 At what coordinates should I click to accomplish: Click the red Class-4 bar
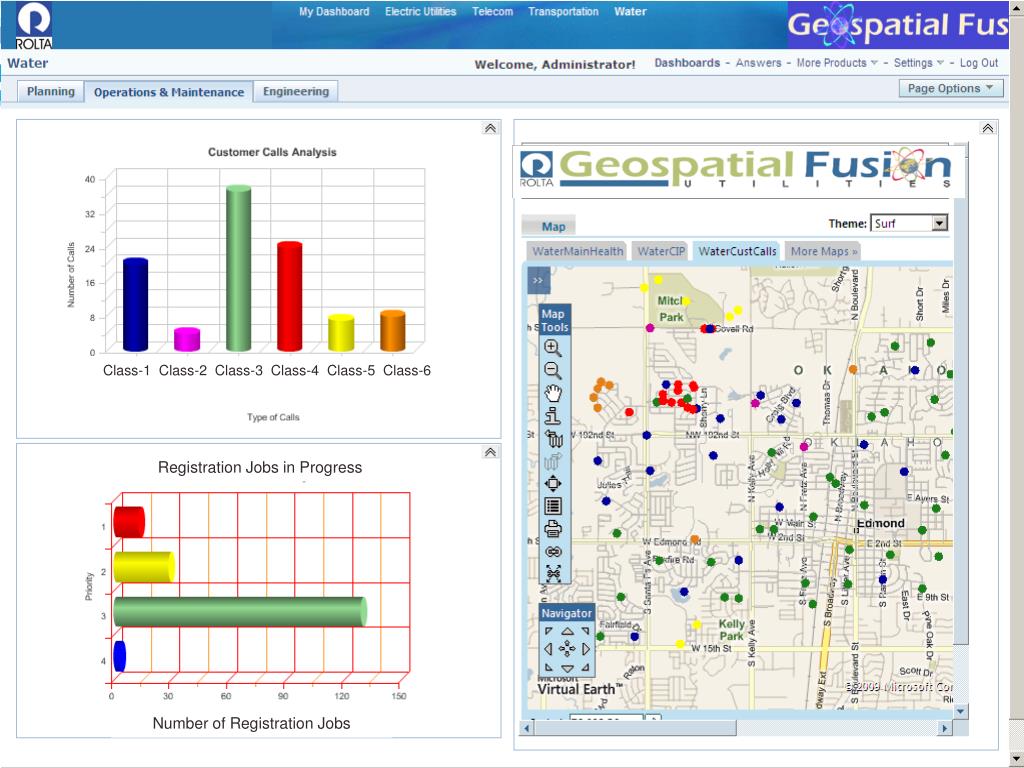pyautogui.click(x=290, y=296)
